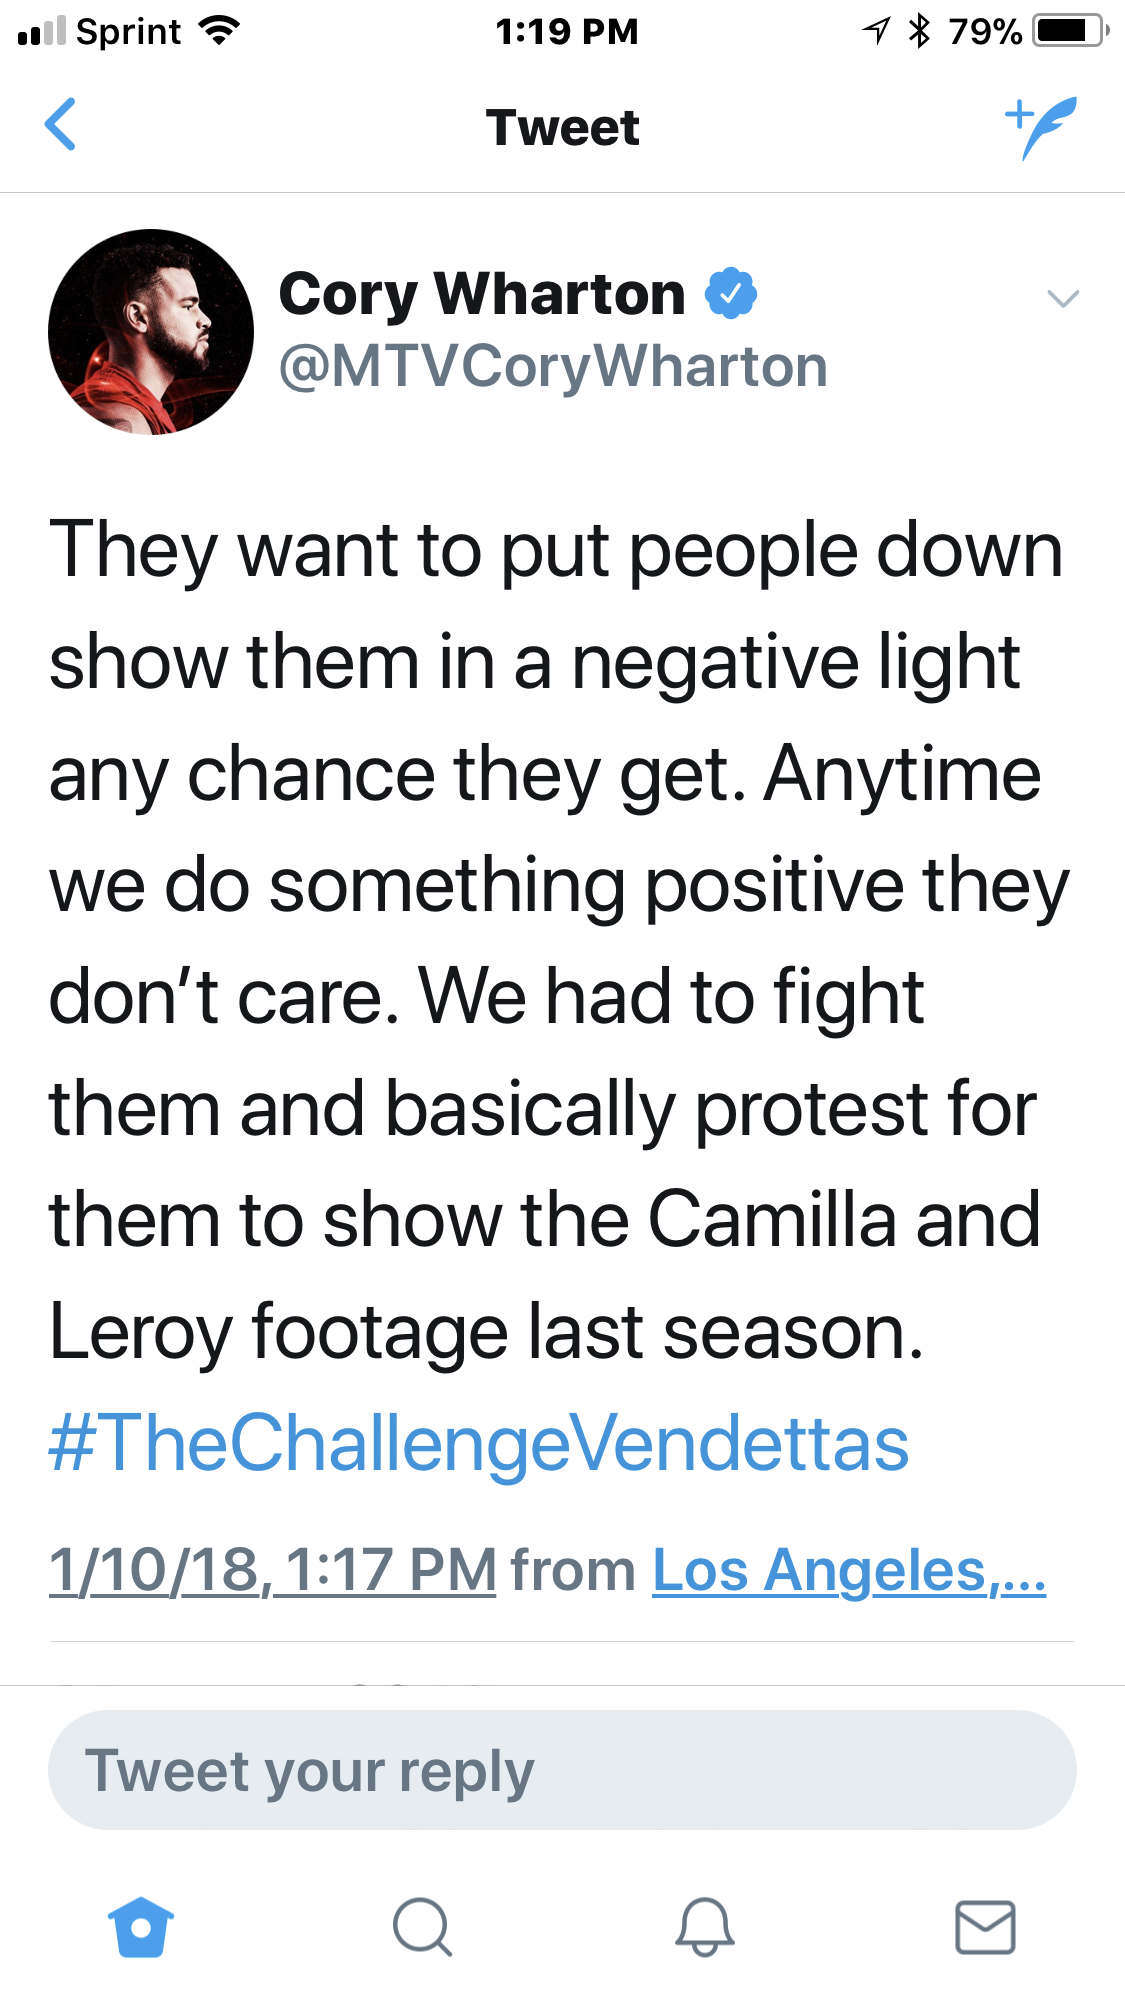Tap the Bluetooth status icon

pyautogui.click(x=919, y=31)
